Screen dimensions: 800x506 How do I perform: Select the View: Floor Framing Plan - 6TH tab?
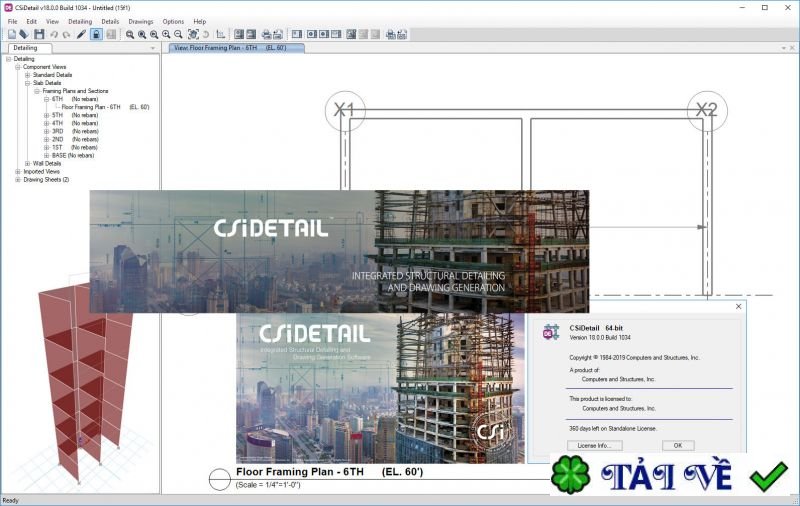(237, 47)
